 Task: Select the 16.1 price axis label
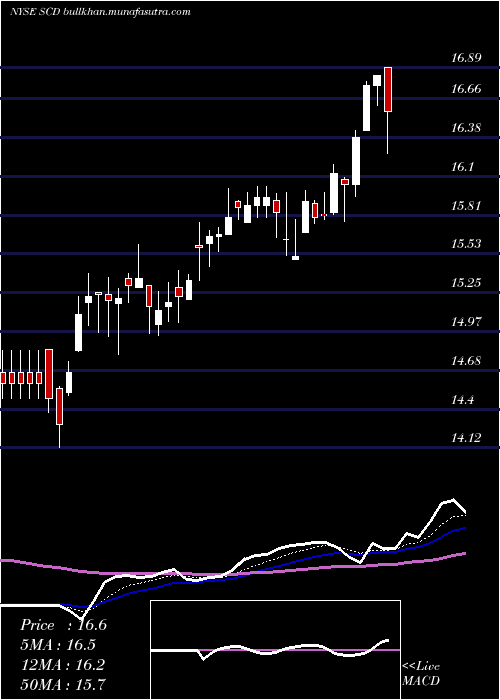462,167
